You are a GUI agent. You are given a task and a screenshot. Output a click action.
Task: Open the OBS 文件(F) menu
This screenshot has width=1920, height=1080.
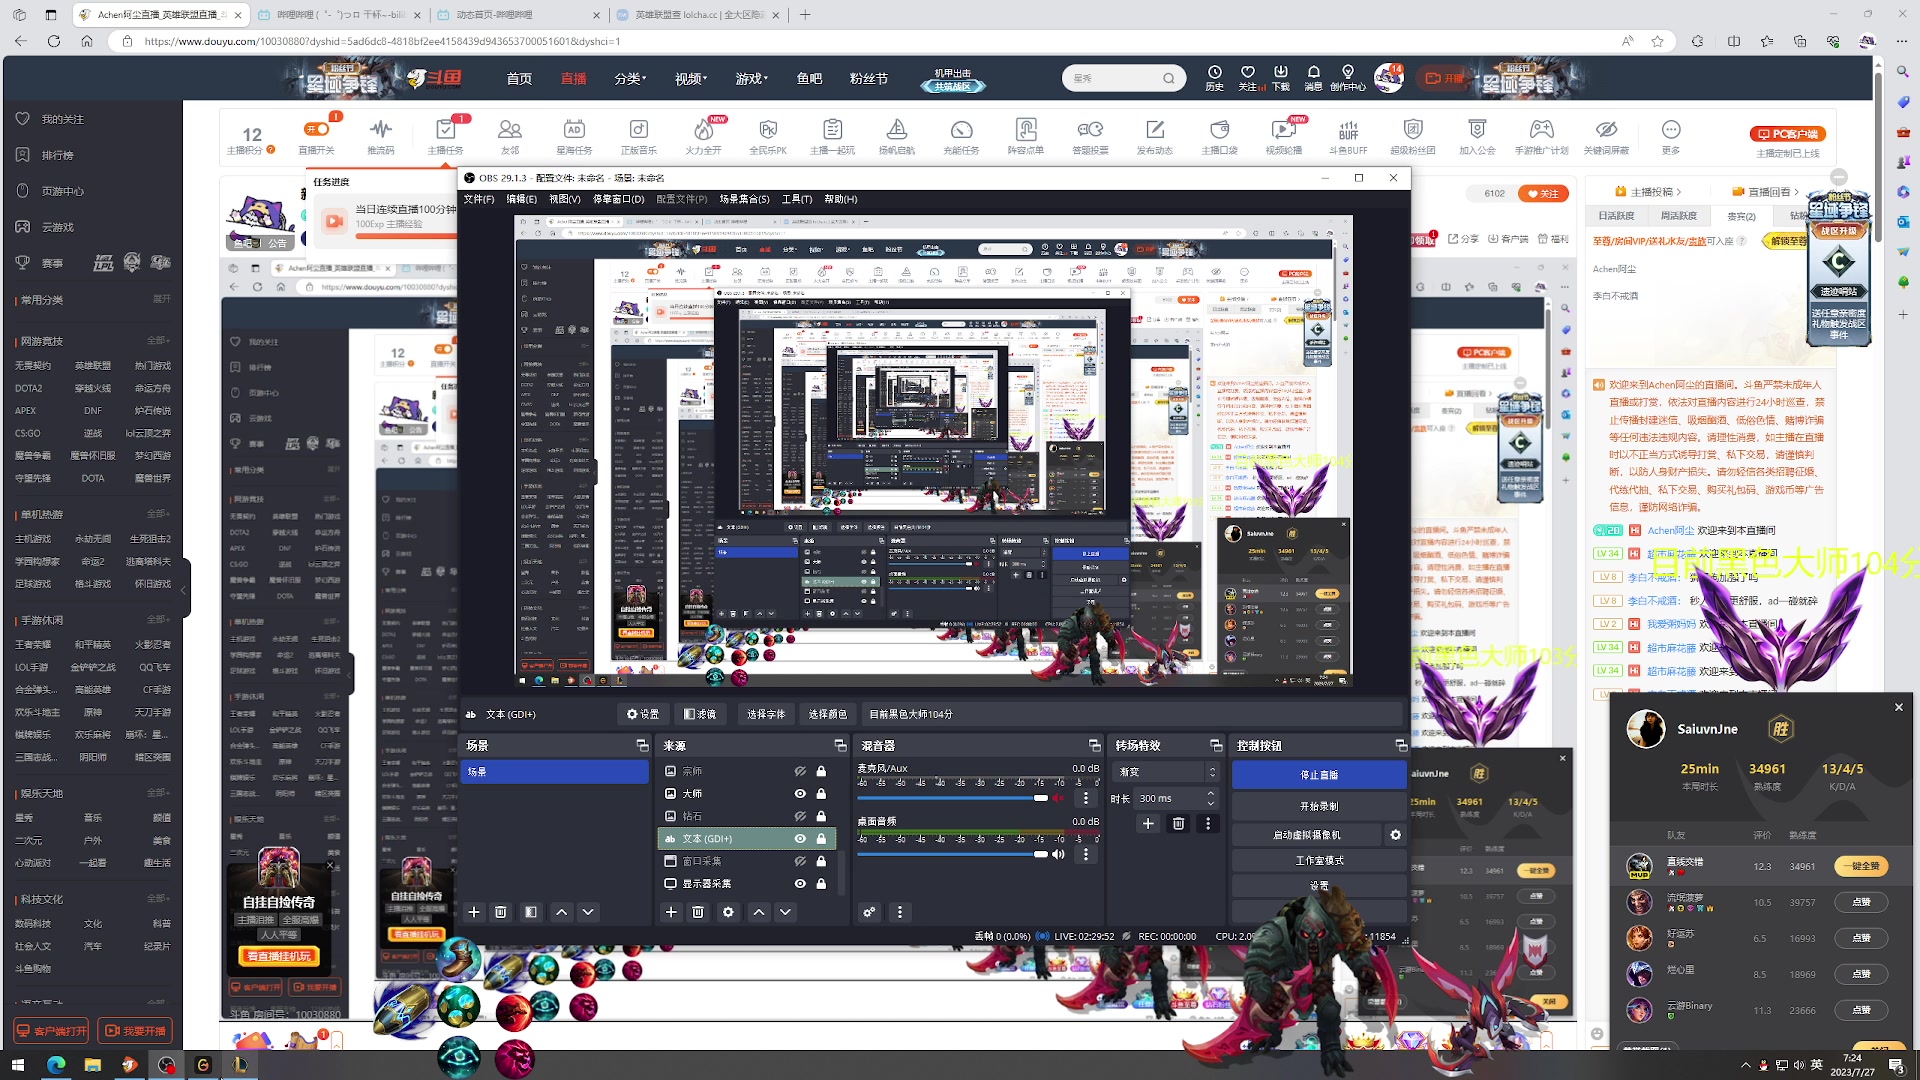[x=479, y=199]
